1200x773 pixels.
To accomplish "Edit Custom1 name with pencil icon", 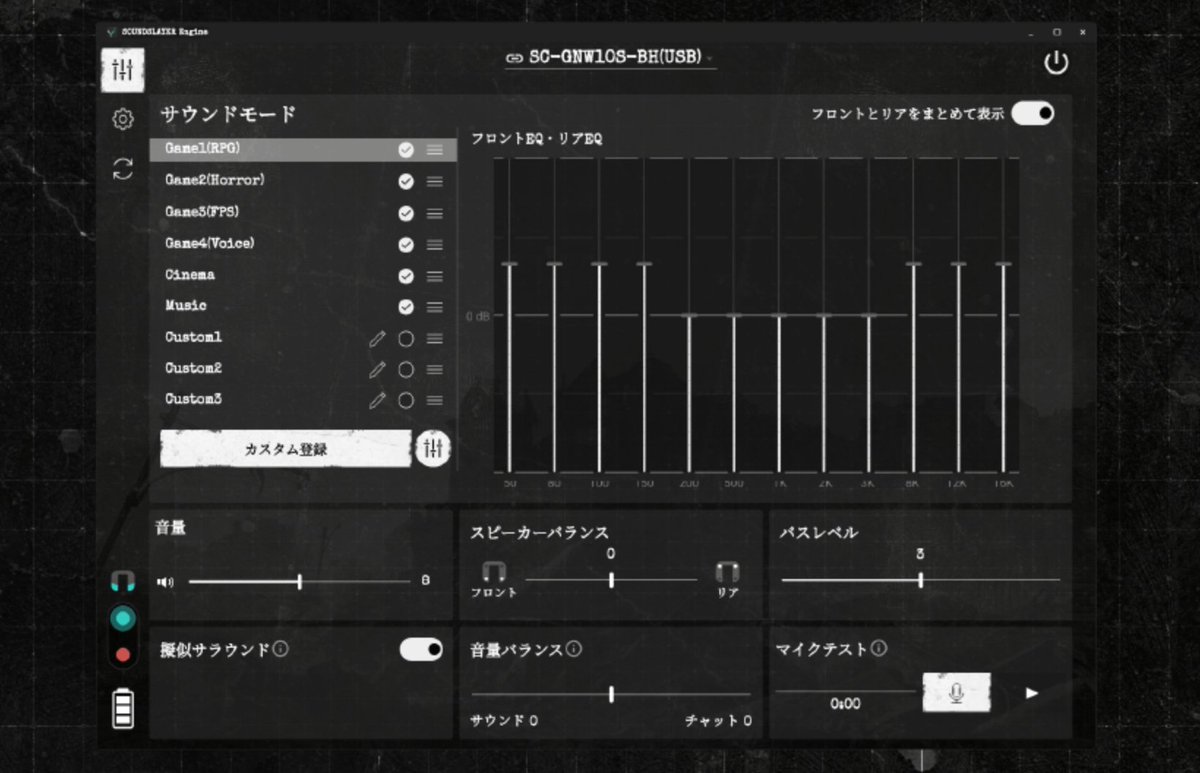I will coord(377,339).
